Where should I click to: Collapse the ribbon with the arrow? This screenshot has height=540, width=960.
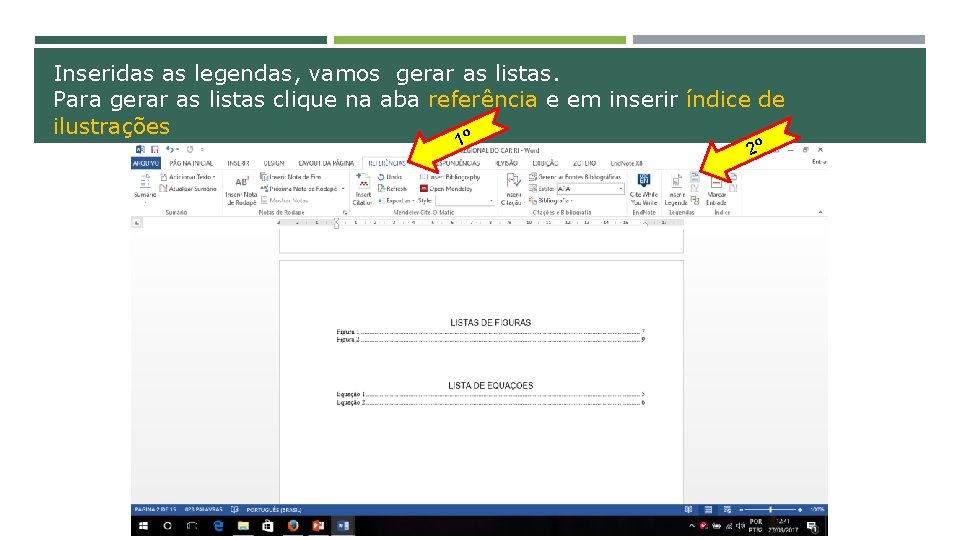coord(820,212)
